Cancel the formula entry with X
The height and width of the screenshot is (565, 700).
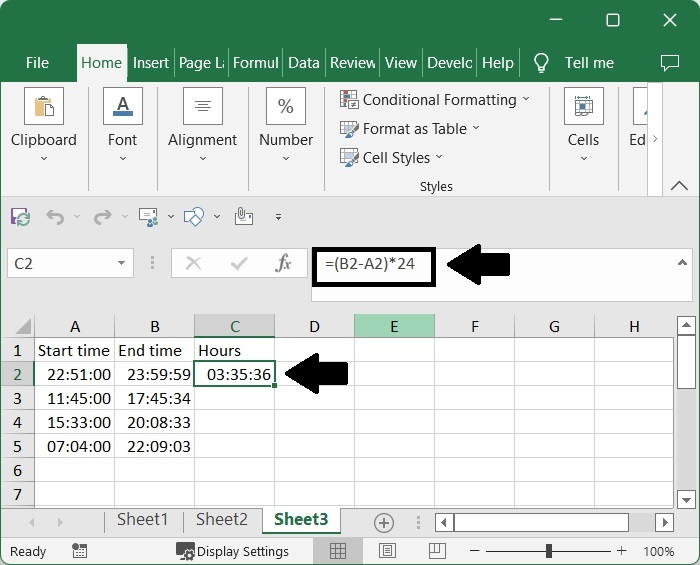pos(193,263)
